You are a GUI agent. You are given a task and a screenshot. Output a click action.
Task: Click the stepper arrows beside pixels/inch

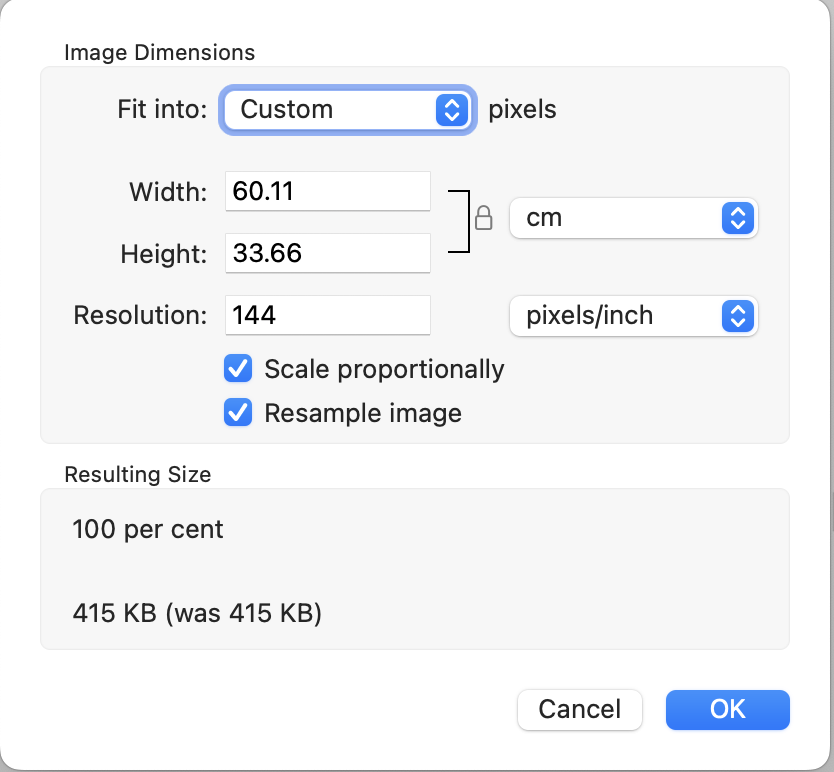[x=737, y=316]
